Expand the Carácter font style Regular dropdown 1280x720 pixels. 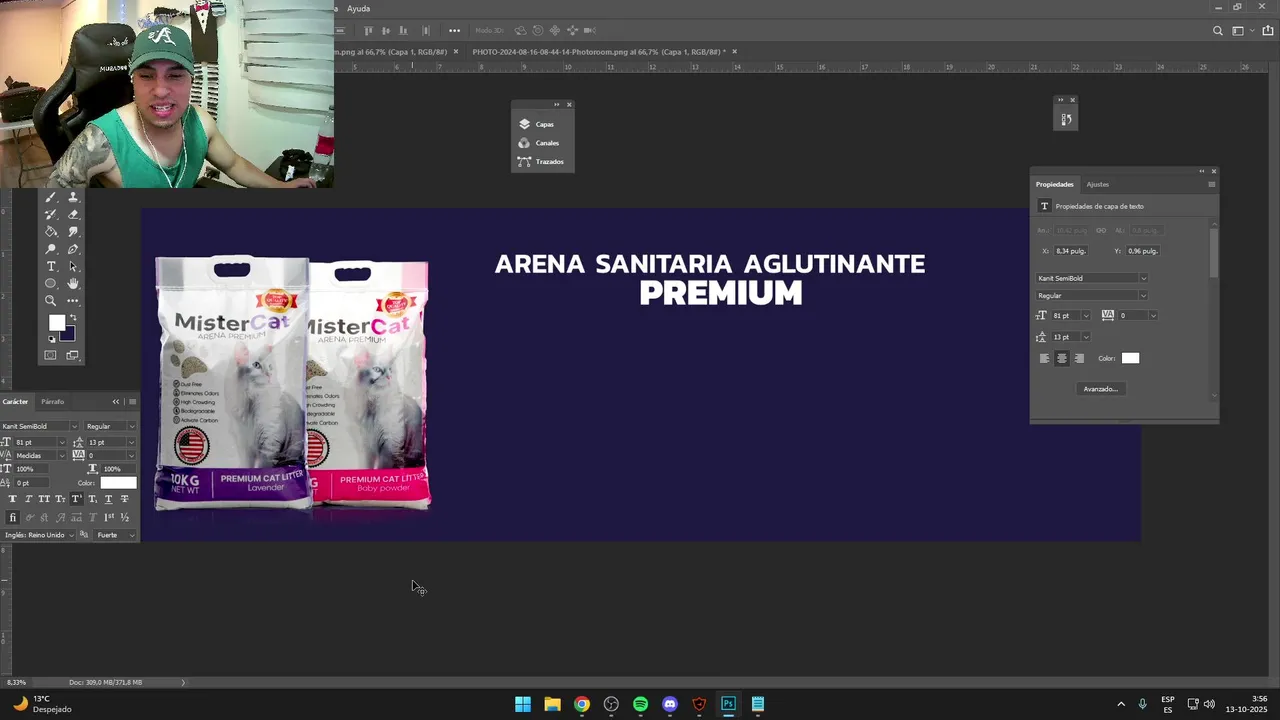[x=131, y=427]
